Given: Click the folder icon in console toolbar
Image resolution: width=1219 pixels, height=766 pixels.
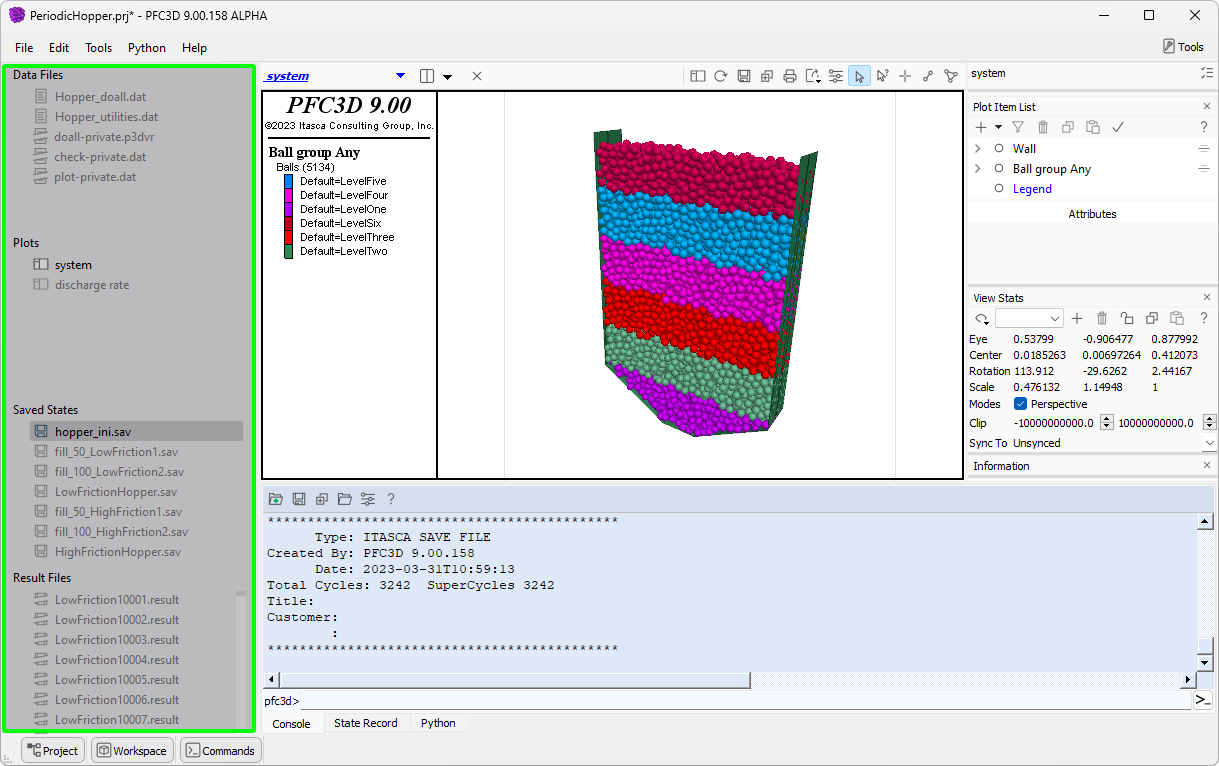Looking at the screenshot, I should [x=344, y=499].
